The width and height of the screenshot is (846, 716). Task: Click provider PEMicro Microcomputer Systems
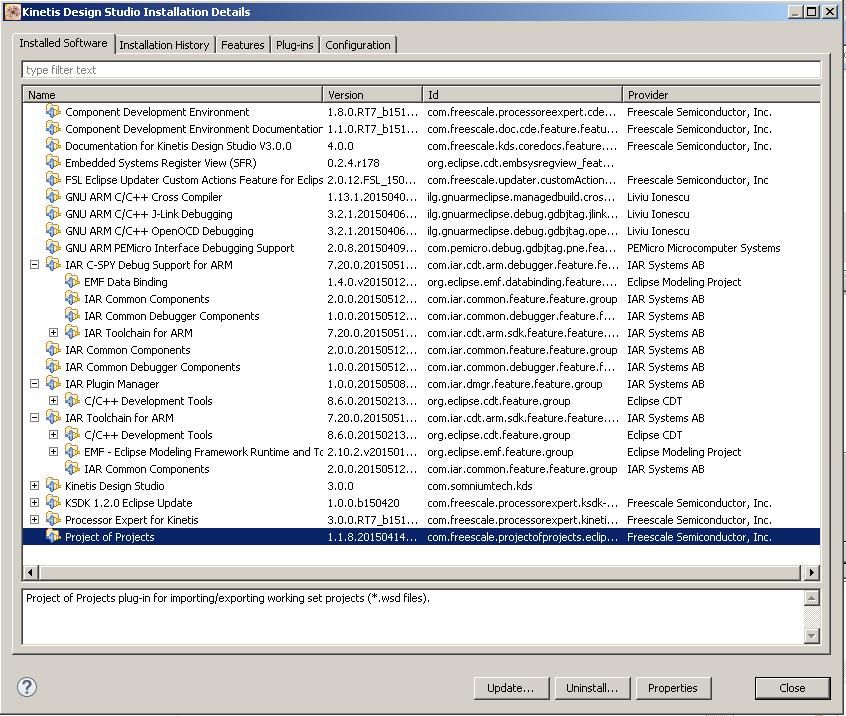click(704, 248)
